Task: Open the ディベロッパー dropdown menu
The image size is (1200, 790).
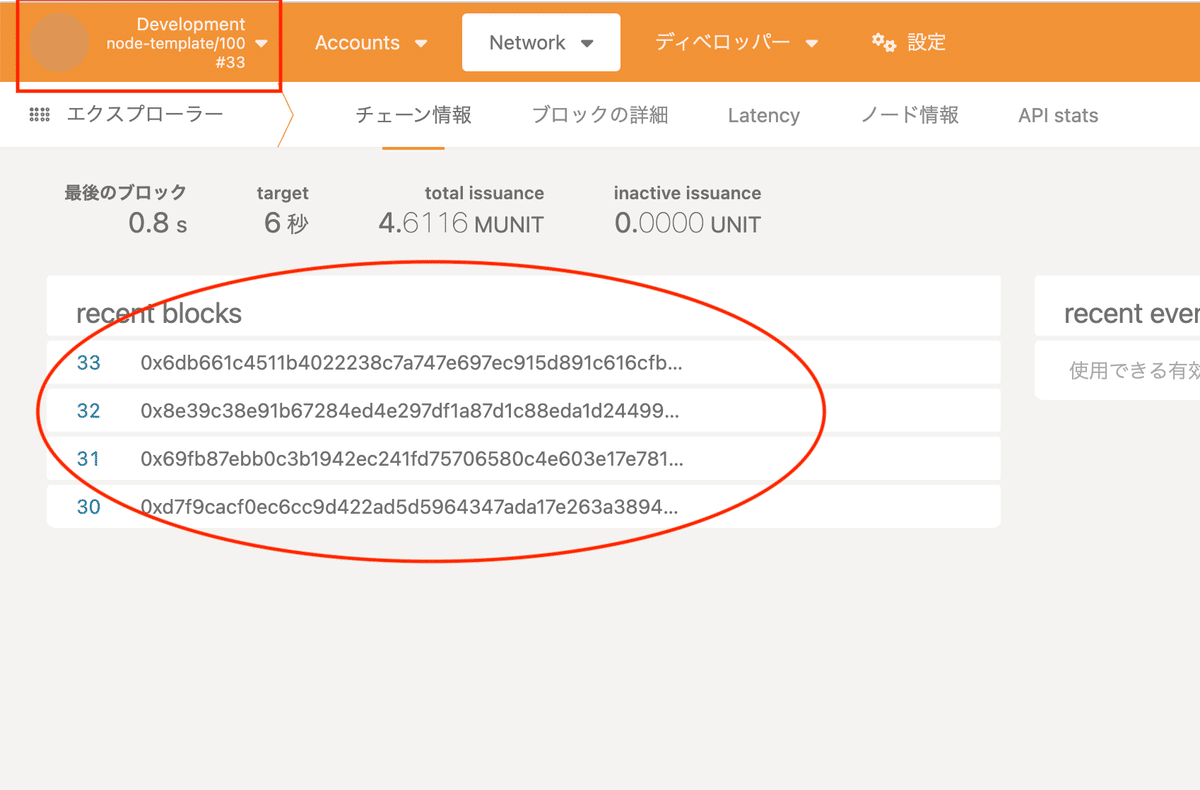Action: [737, 43]
